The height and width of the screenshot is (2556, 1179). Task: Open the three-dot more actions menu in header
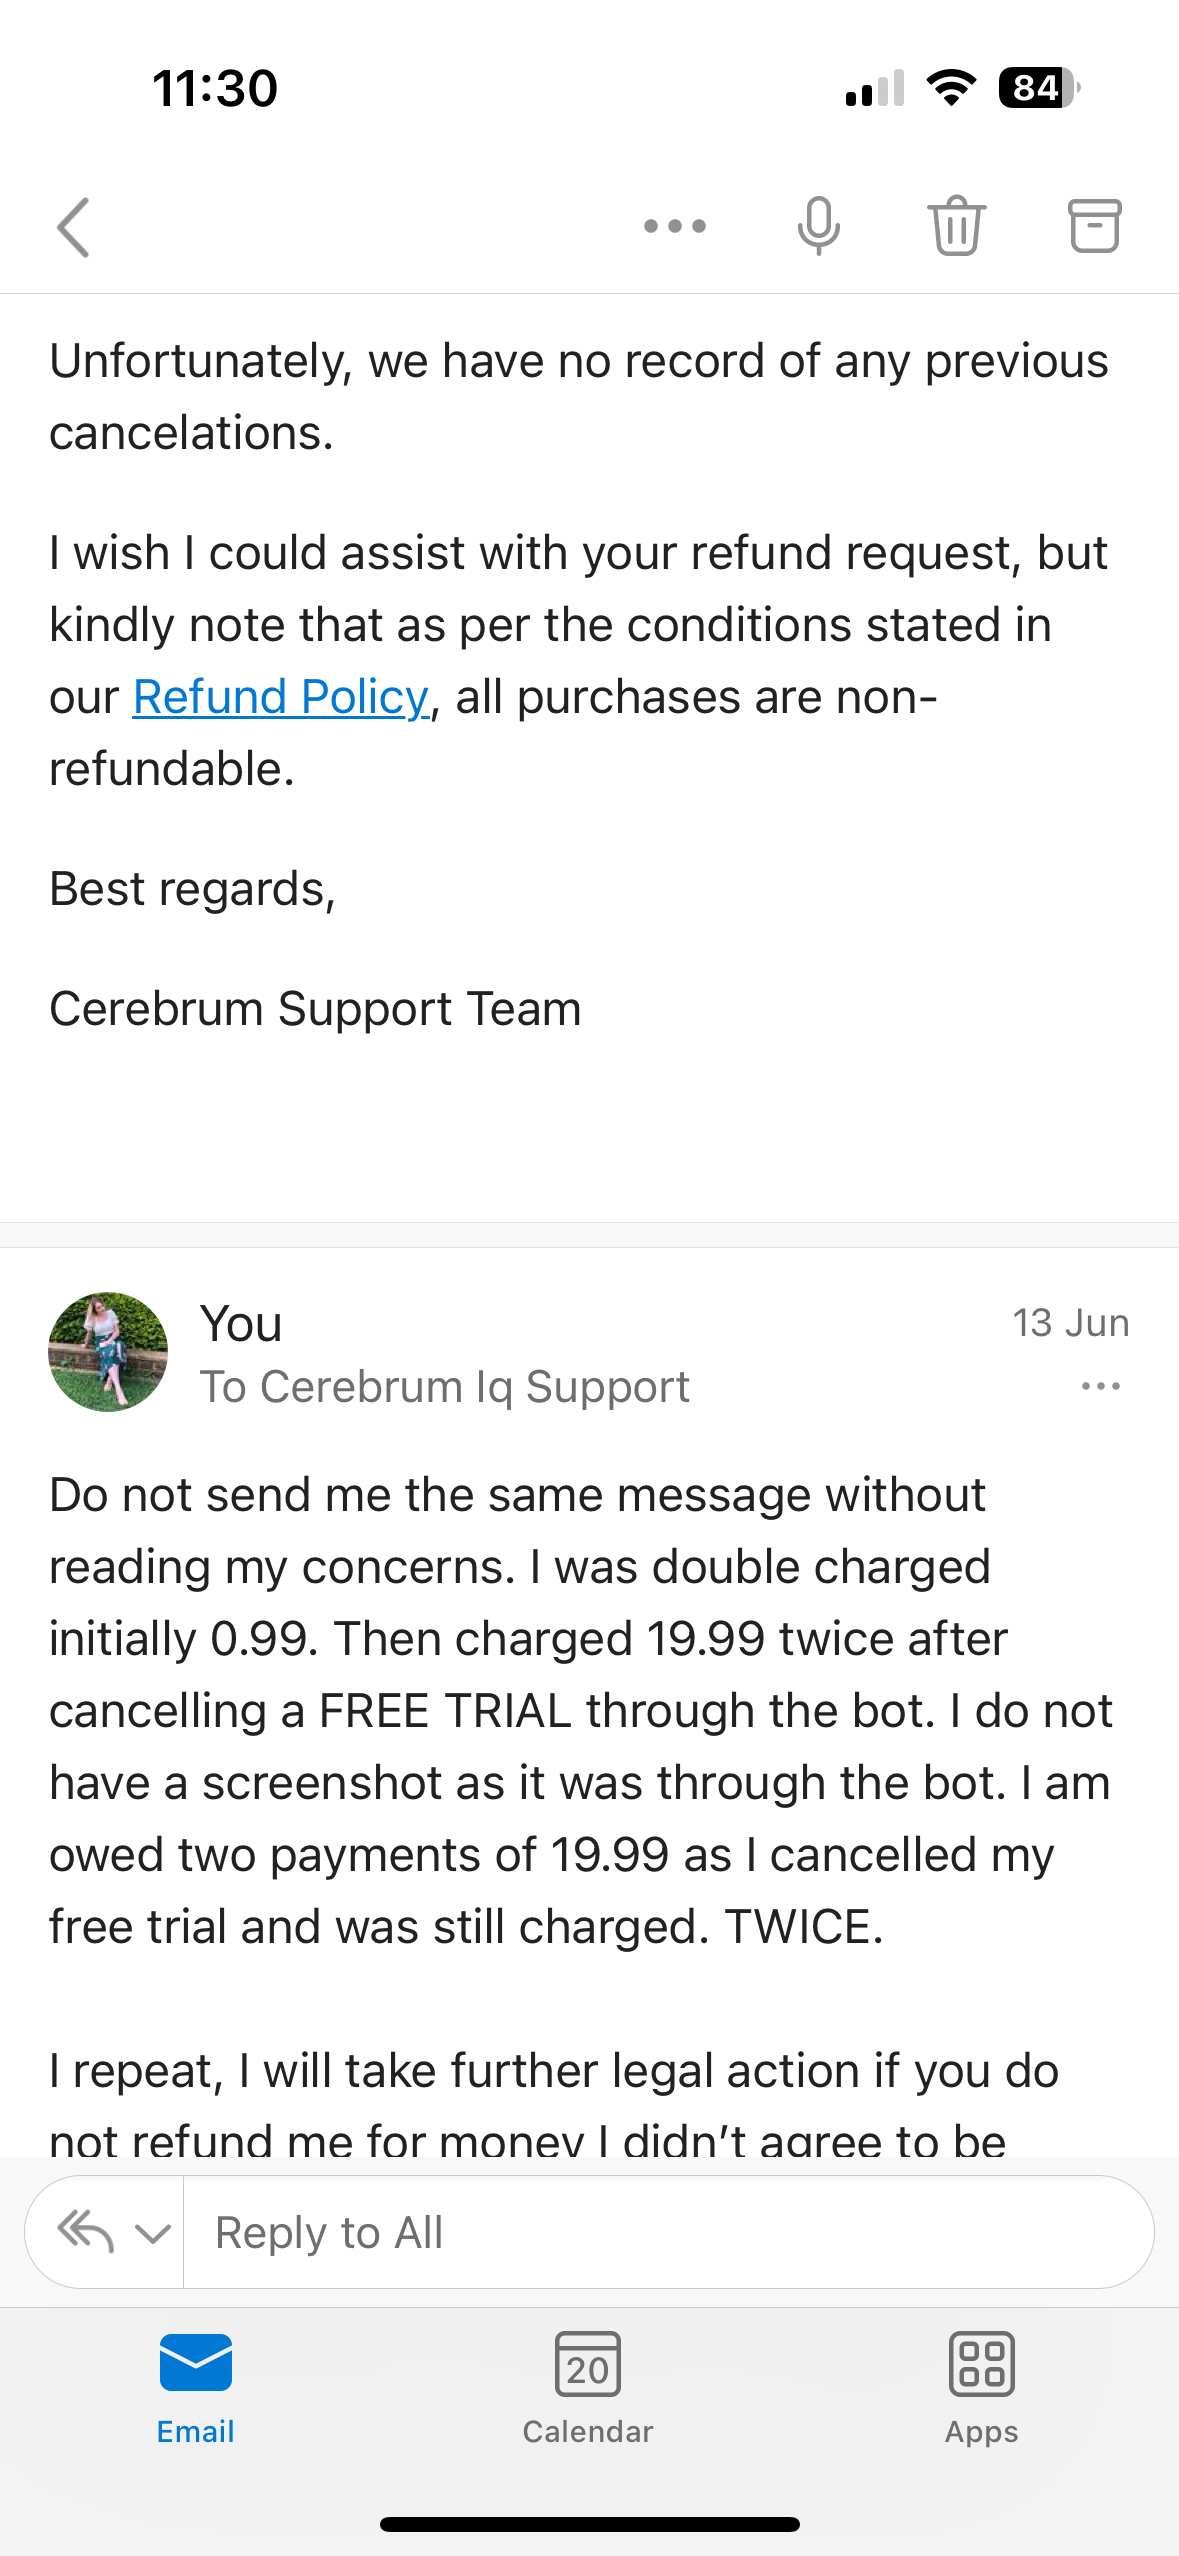675,227
